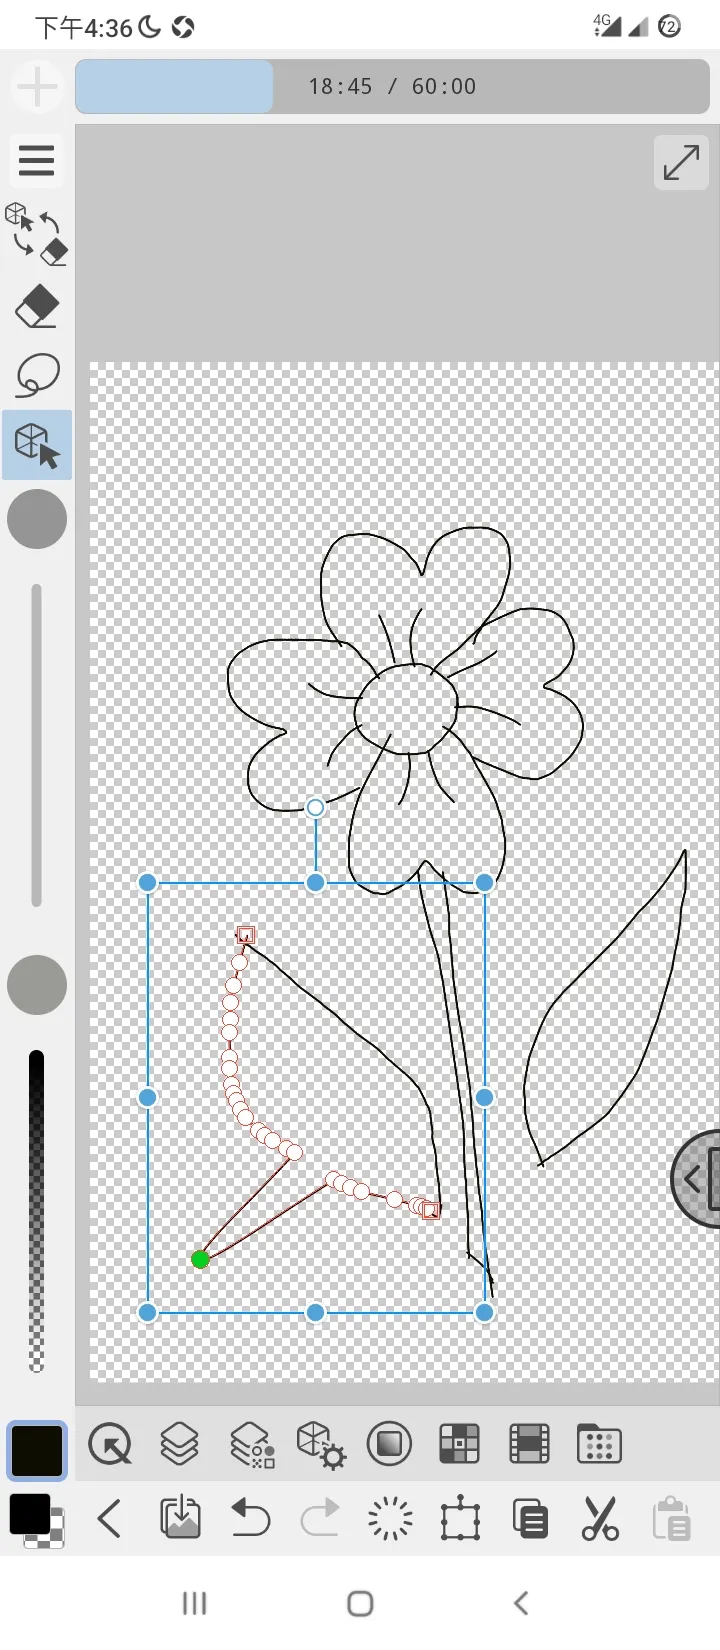
Task: Tap the faded plus button at top left
Action: pyautogui.click(x=37, y=87)
